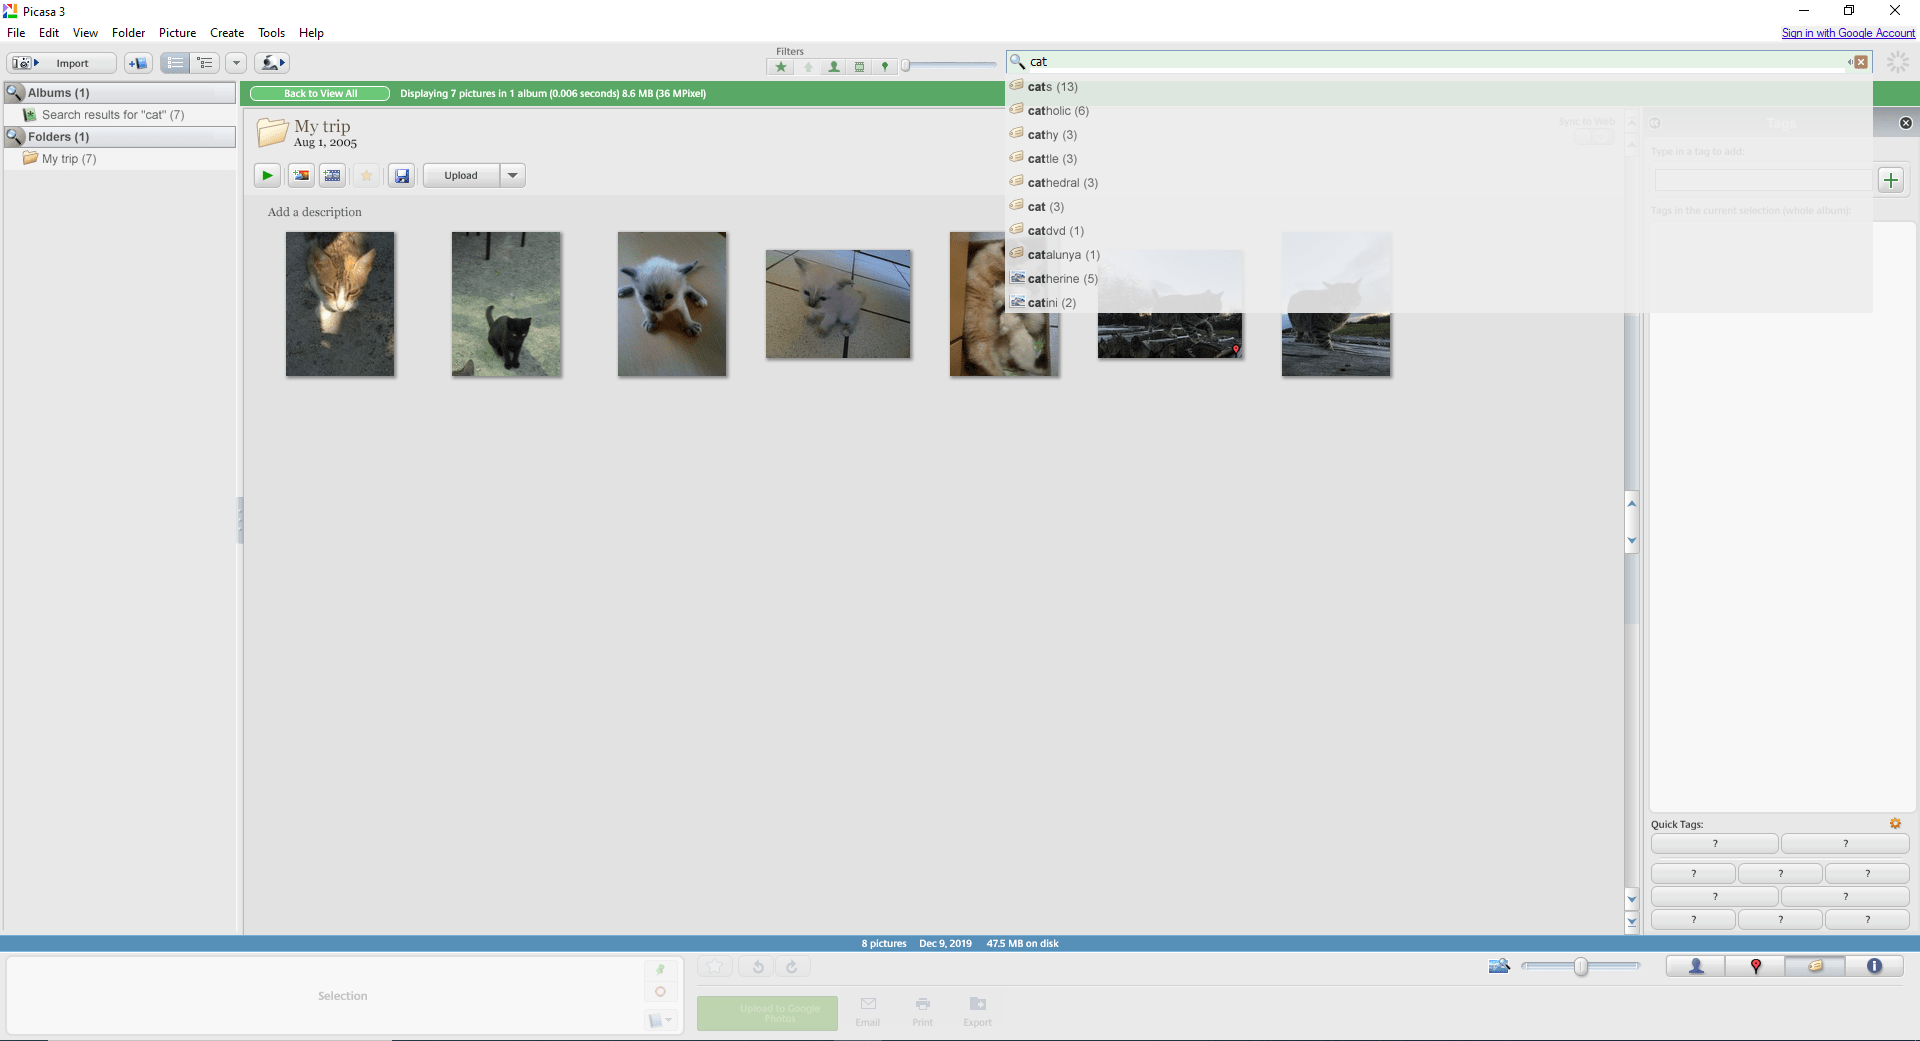The height and width of the screenshot is (1041, 1920).
Task: Show the Properties info panel
Action: 1874,966
